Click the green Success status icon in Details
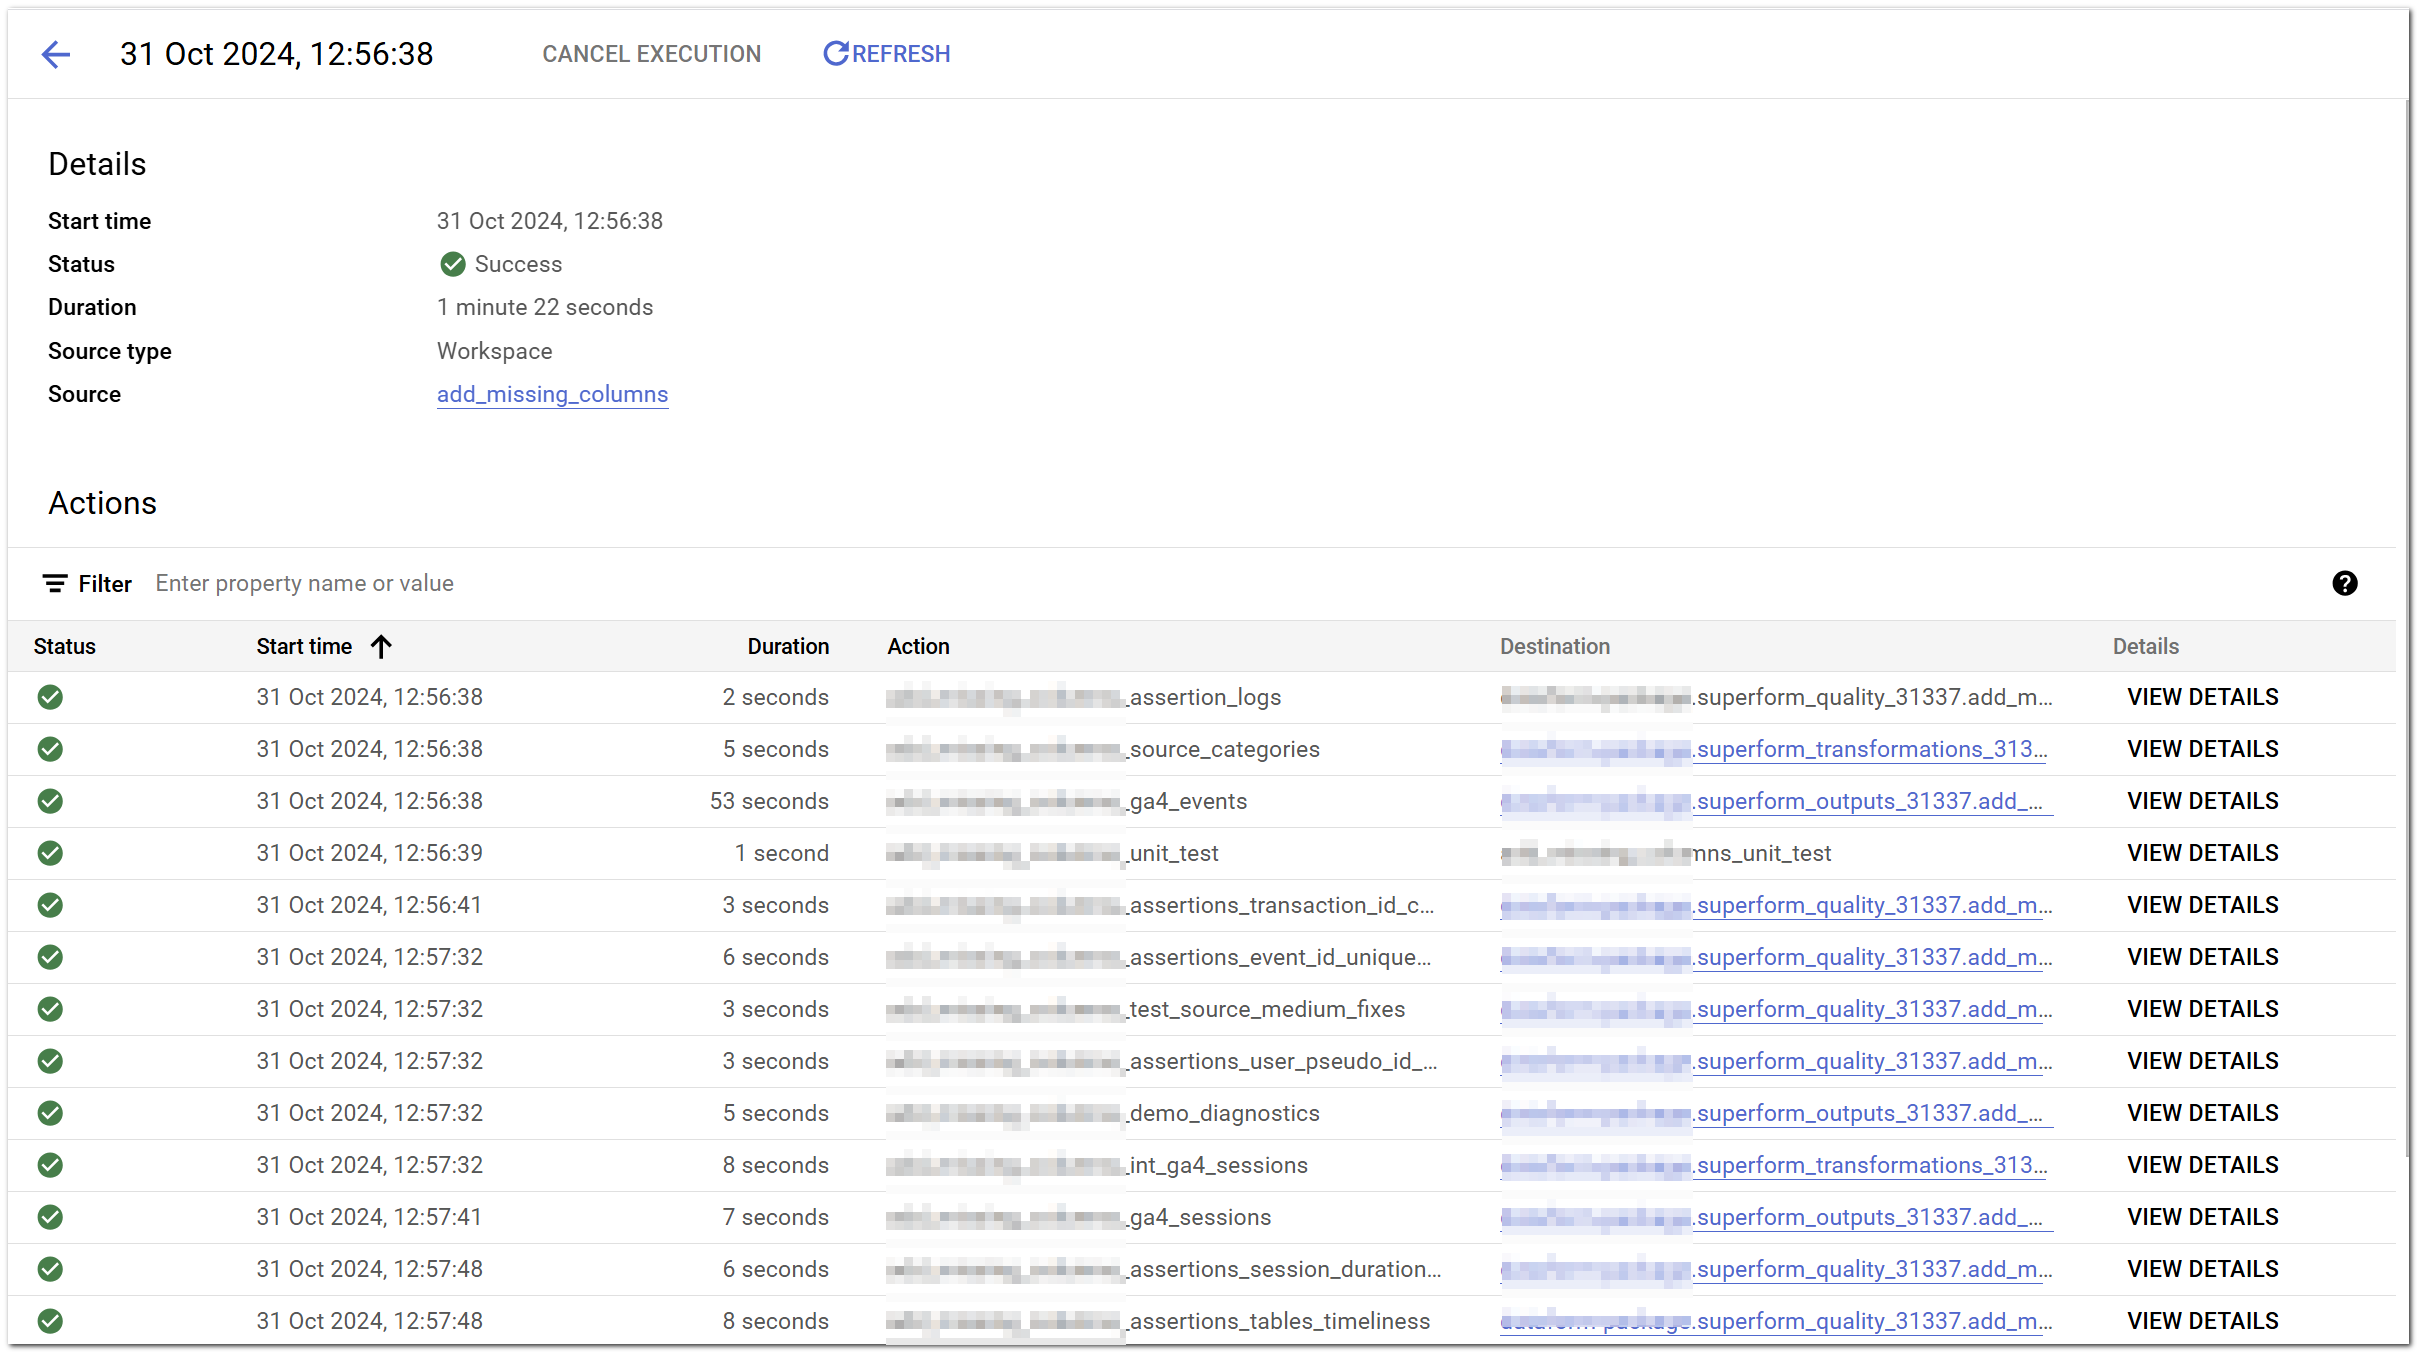The width and height of the screenshot is (2417, 1352). point(452,264)
